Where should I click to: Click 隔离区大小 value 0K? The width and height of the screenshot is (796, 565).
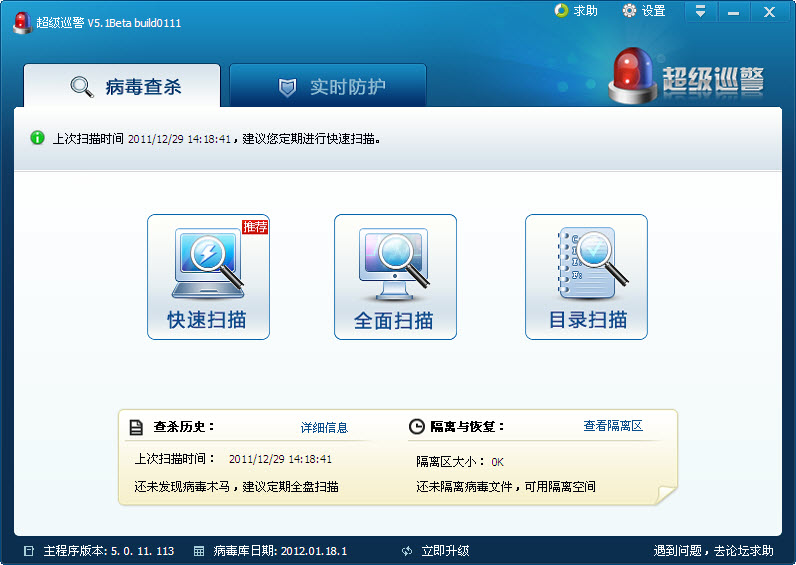pyautogui.click(x=497, y=462)
